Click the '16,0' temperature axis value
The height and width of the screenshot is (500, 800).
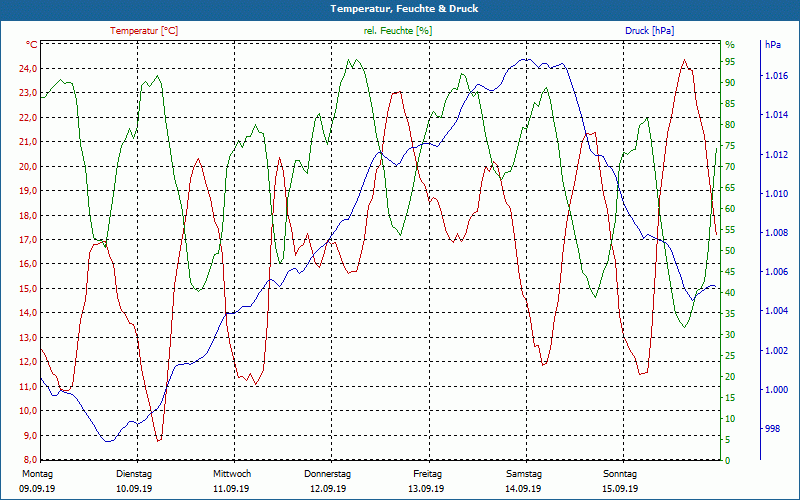tap(28, 264)
